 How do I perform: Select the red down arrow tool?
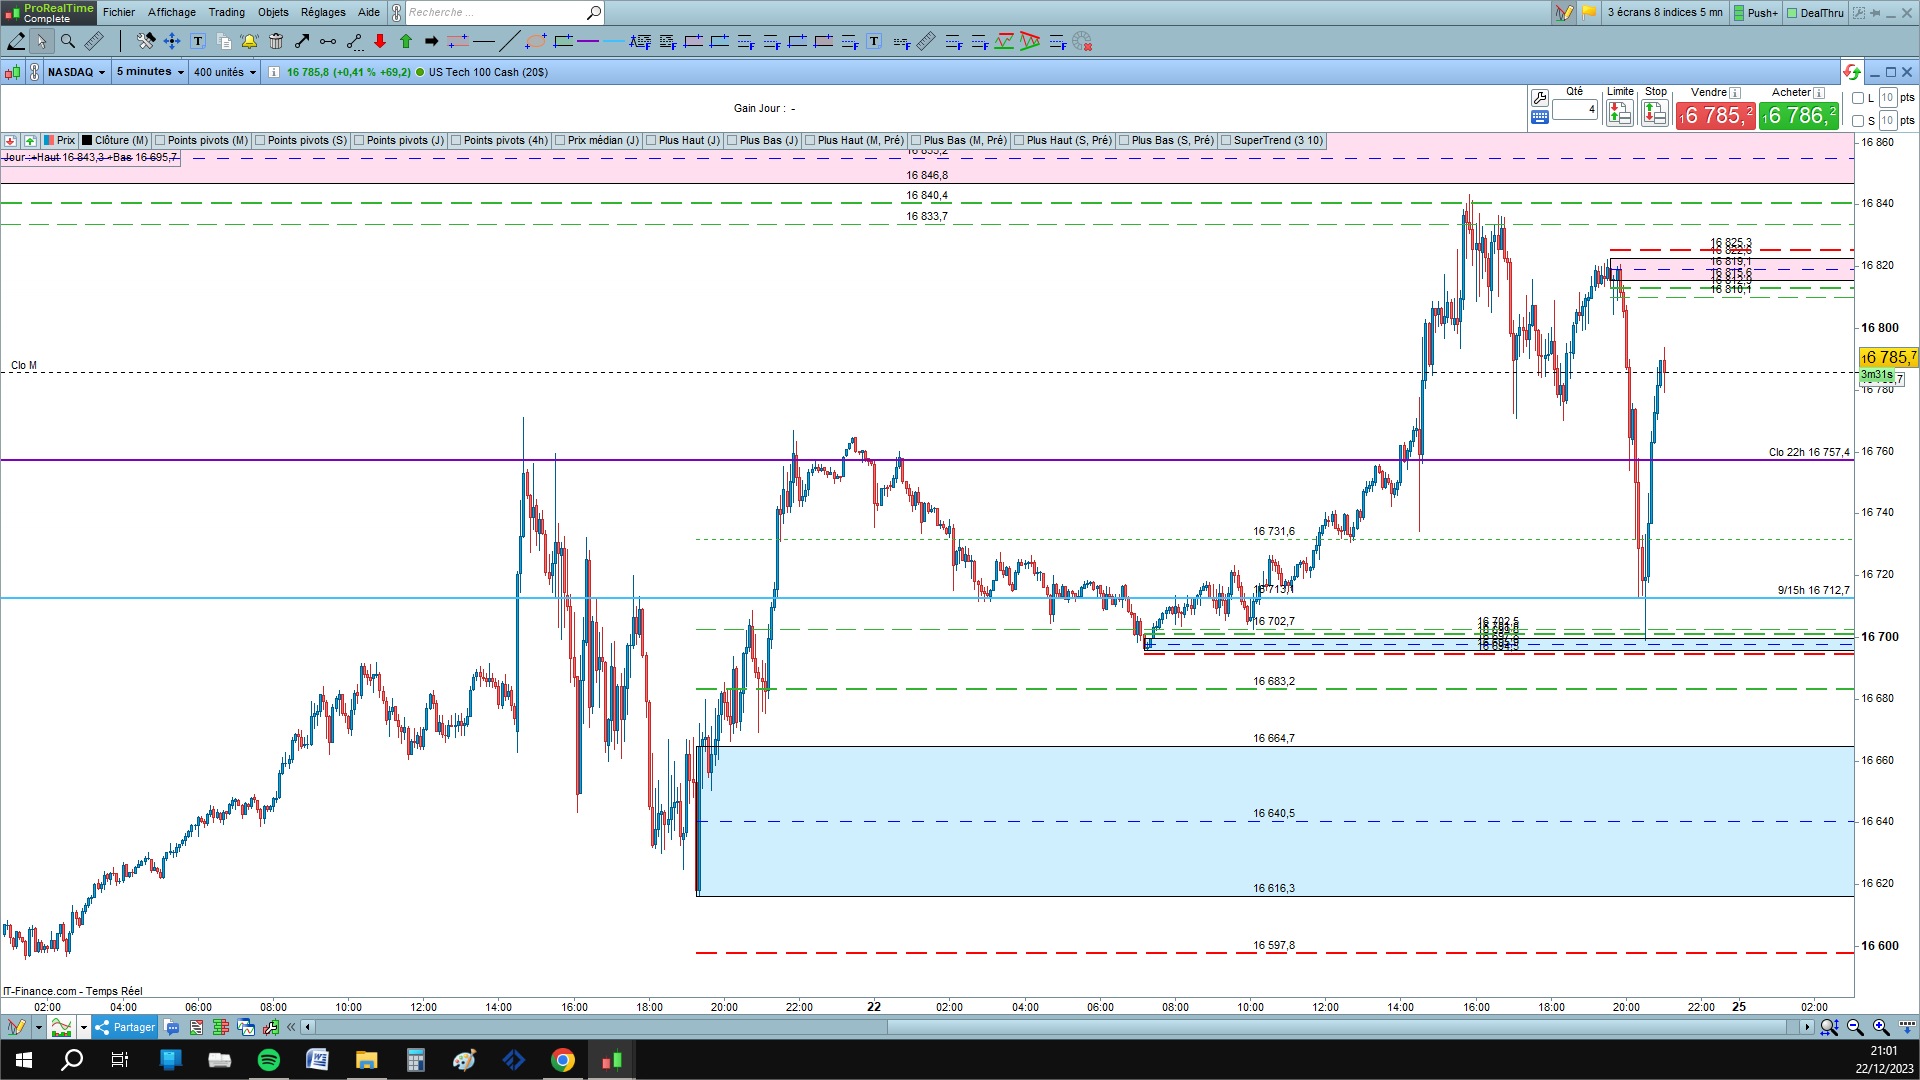click(380, 41)
